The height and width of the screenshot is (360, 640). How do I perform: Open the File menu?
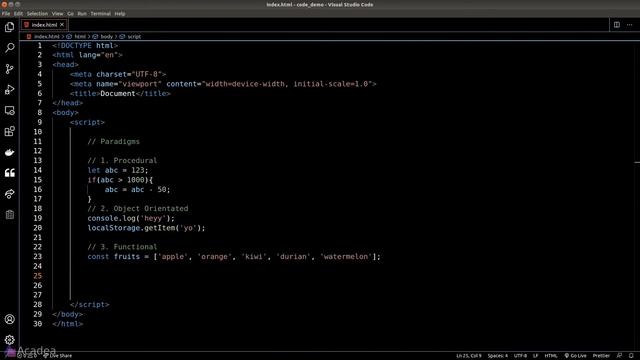tap(6, 13)
